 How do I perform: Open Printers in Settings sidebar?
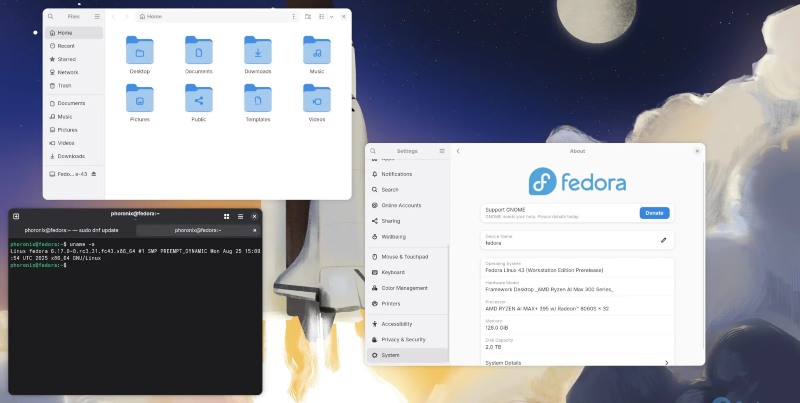pyautogui.click(x=408, y=304)
